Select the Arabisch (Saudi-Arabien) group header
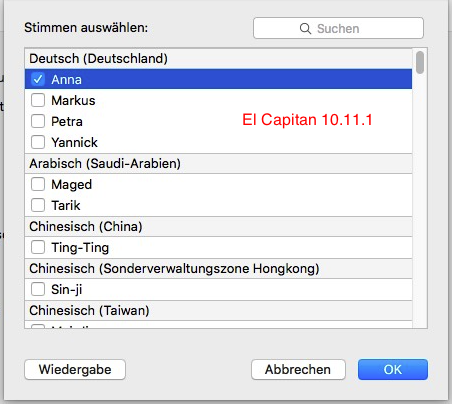452x404 pixels. (218, 164)
